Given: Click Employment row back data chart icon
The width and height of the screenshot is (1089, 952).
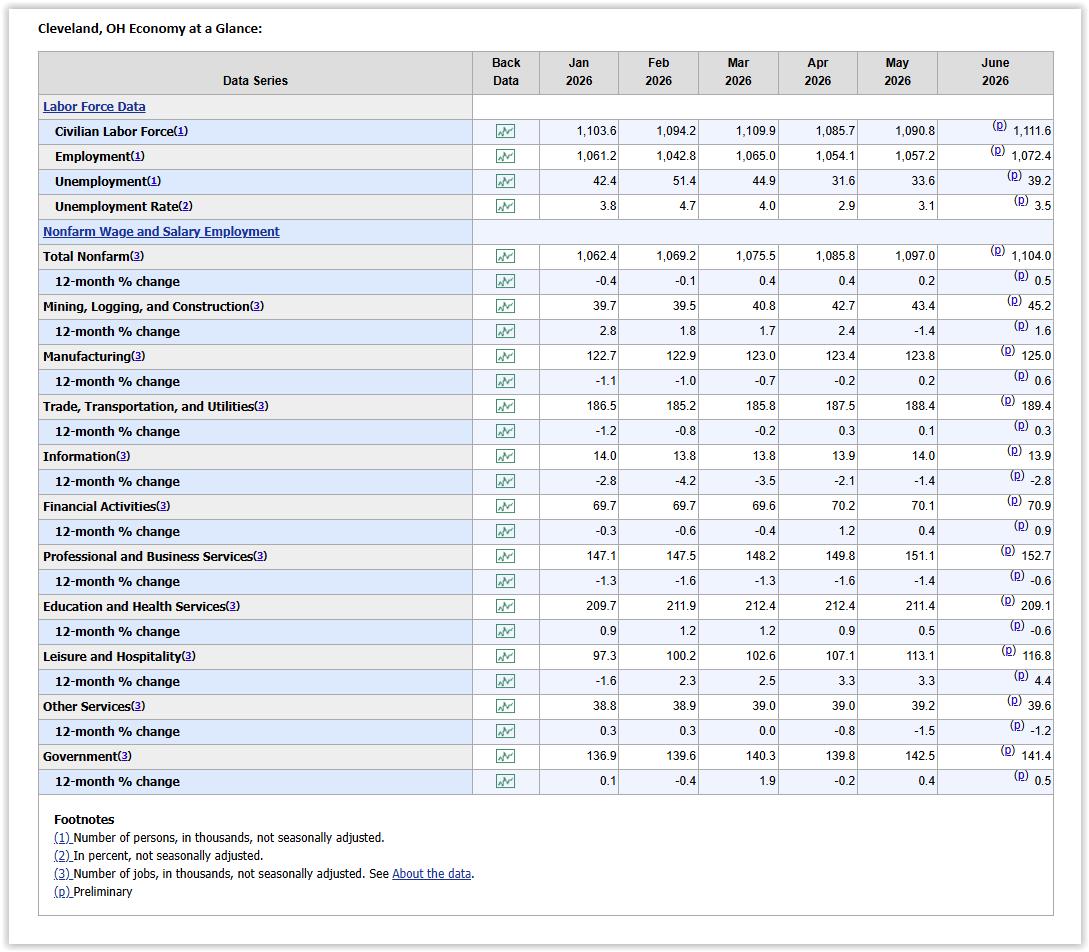Looking at the screenshot, I should (x=505, y=156).
